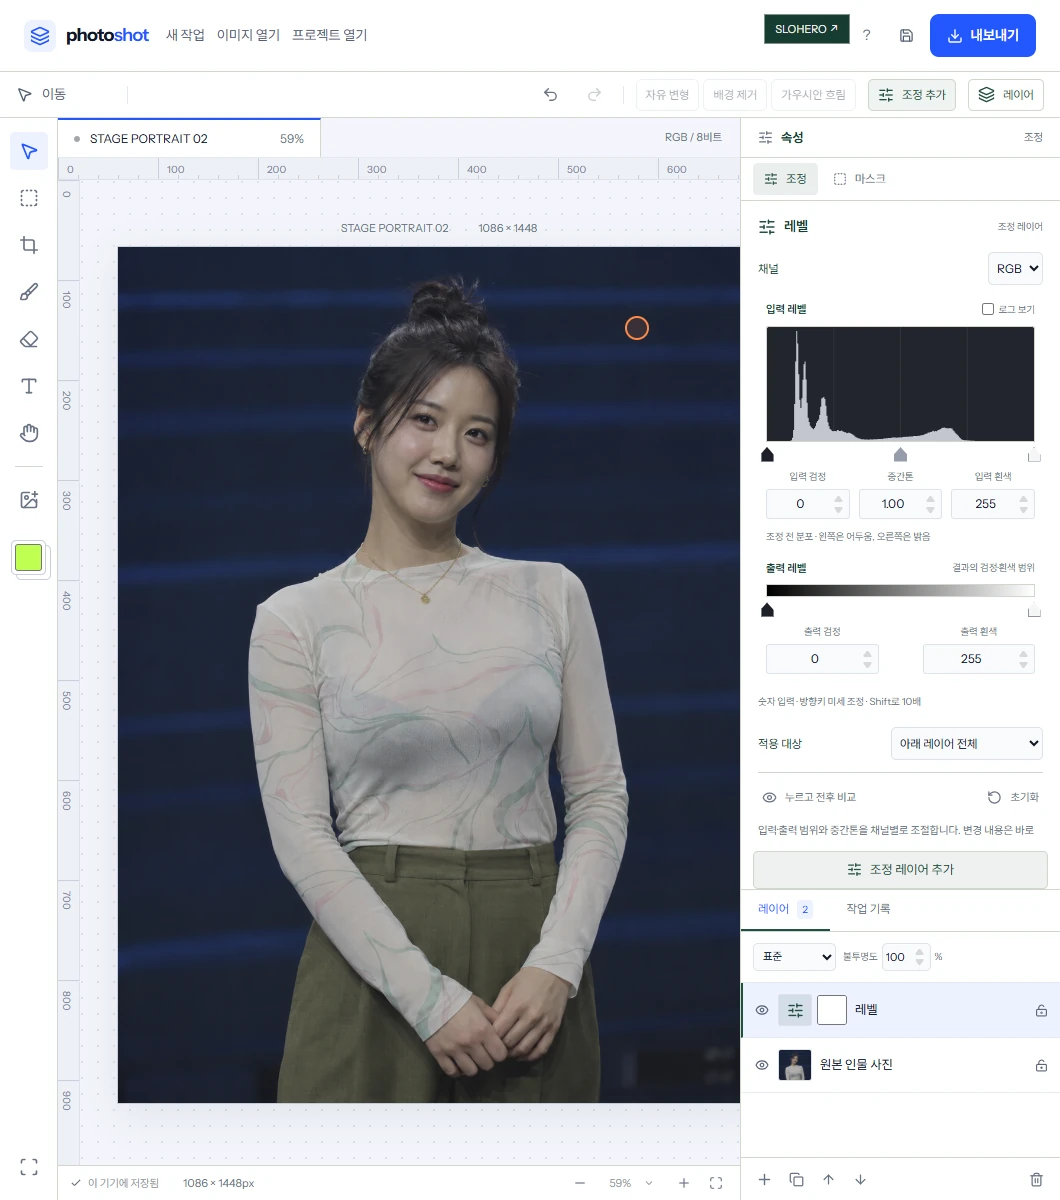Viewport: 1060px width, 1200px height.
Task: Click the add image icon in left toolbar
Action: (x=29, y=500)
